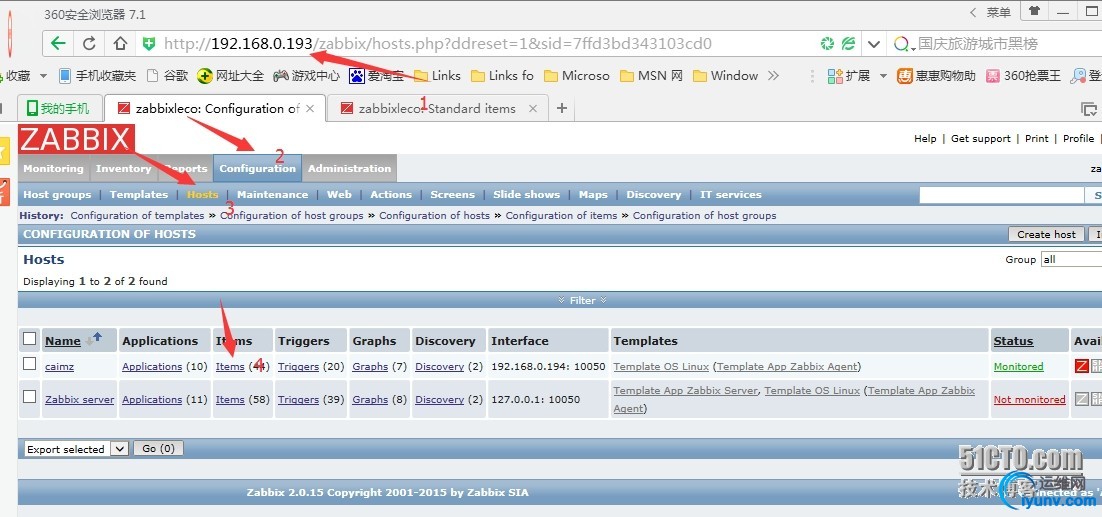
Task: Expand the Filter section
Action: (x=583, y=301)
